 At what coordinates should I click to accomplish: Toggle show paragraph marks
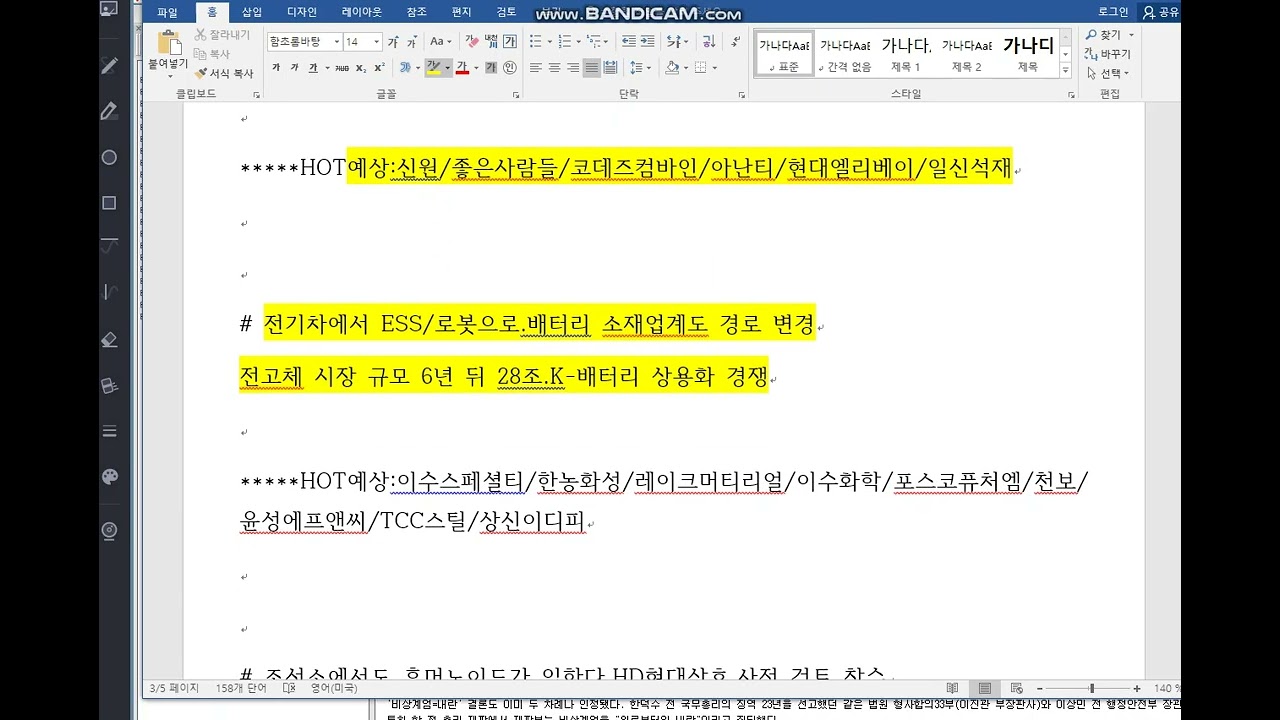coord(734,42)
